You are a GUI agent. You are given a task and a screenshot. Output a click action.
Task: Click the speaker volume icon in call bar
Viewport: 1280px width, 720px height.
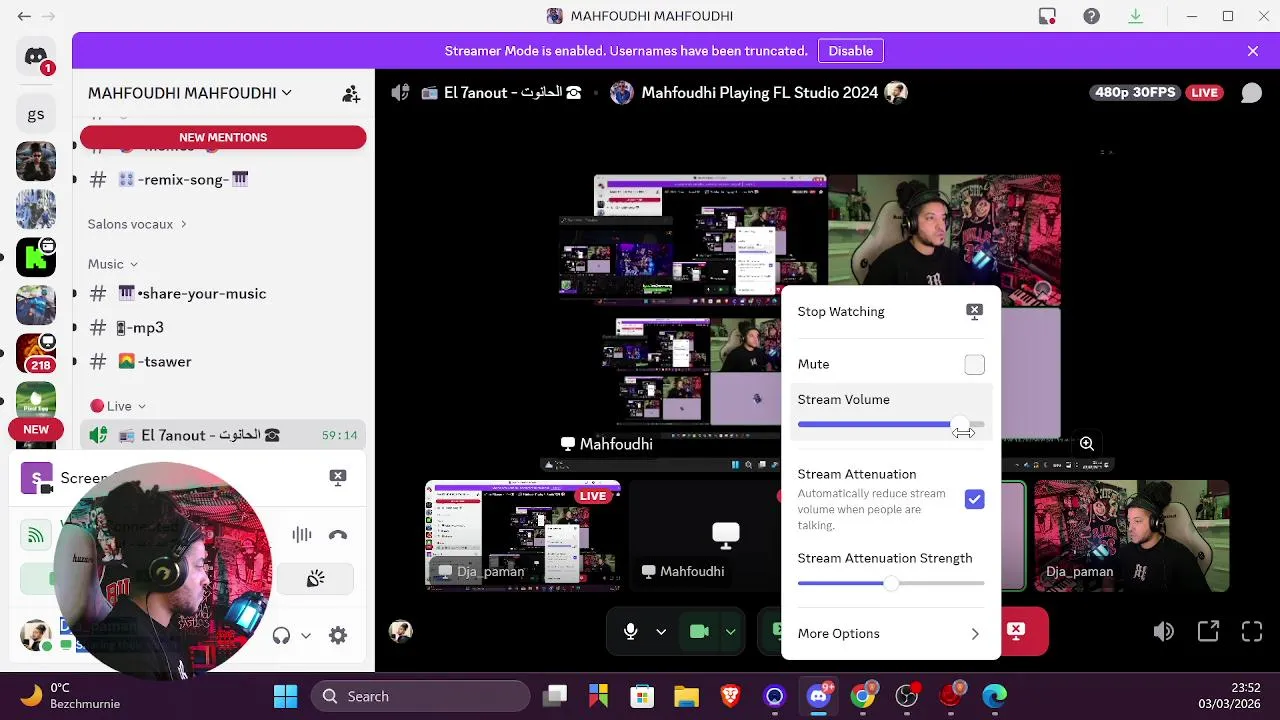(1163, 631)
